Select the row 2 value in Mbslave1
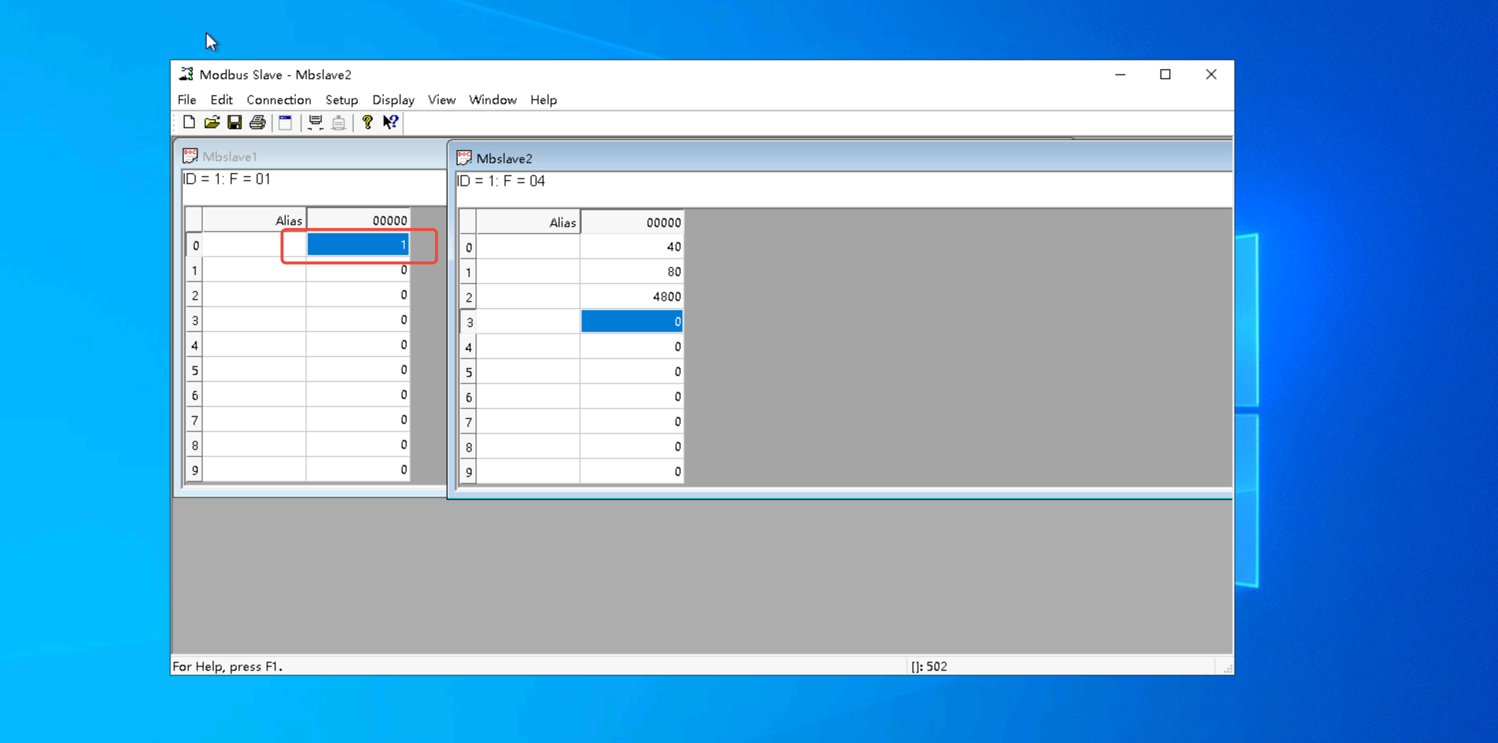This screenshot has width=1498, height=743. click(358, 295)
